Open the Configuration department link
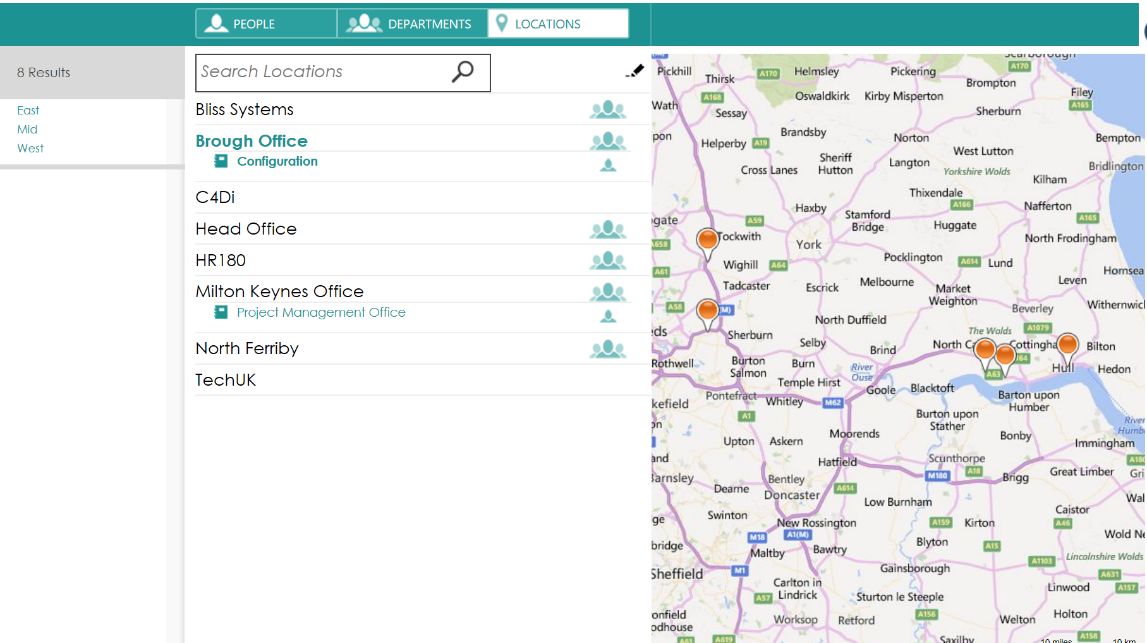The height and width of the screenshot is (643, 1147). 277,161
